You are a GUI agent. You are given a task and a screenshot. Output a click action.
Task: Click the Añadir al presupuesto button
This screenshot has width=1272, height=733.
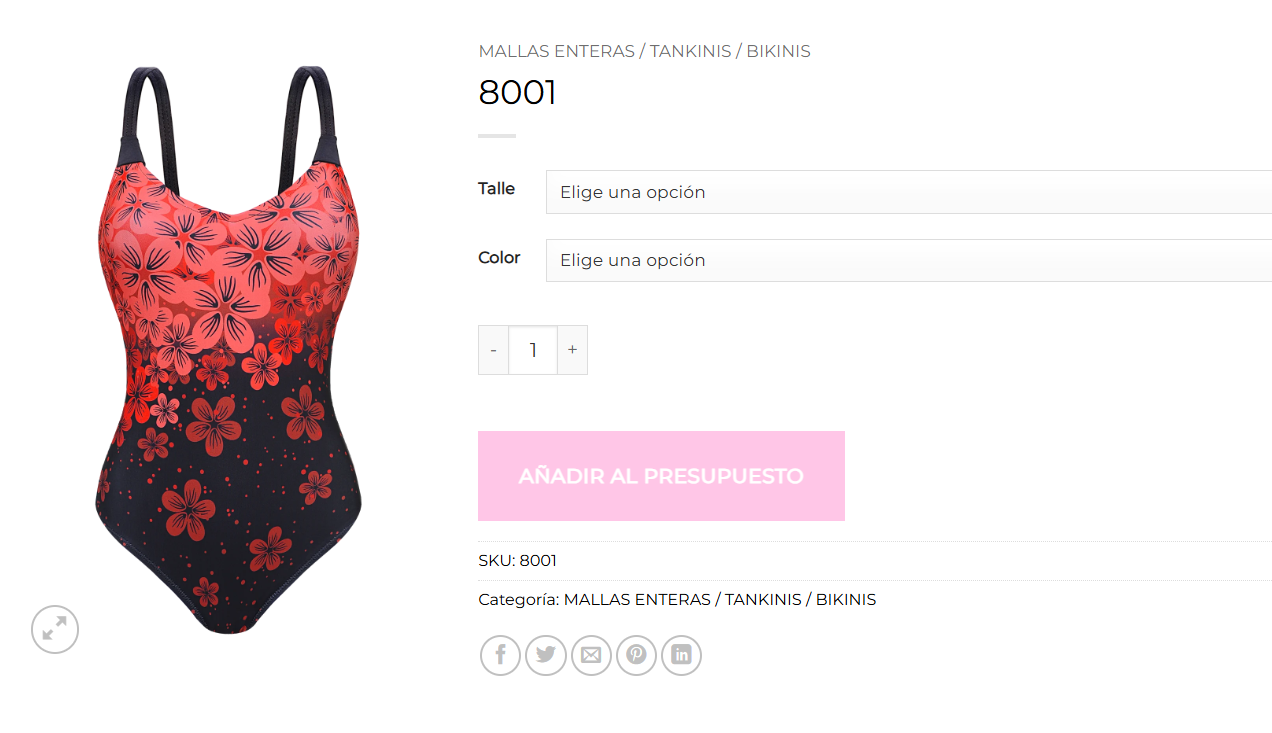point(661,476)
